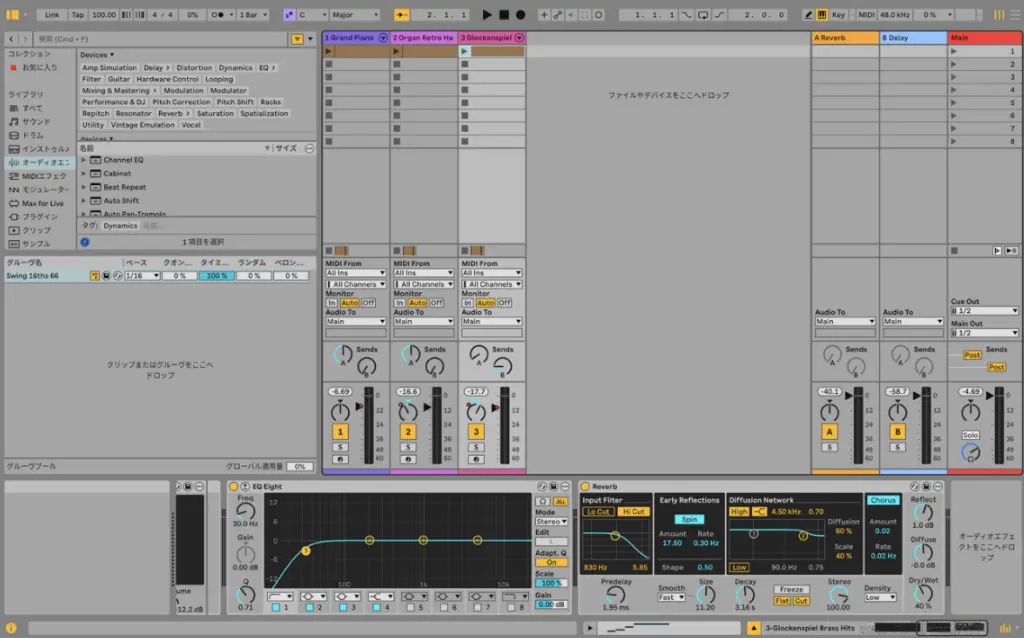This screenshot has height=638, width=1024.
Task: Click the Link button in the control bar
Action: pos(52,14)
